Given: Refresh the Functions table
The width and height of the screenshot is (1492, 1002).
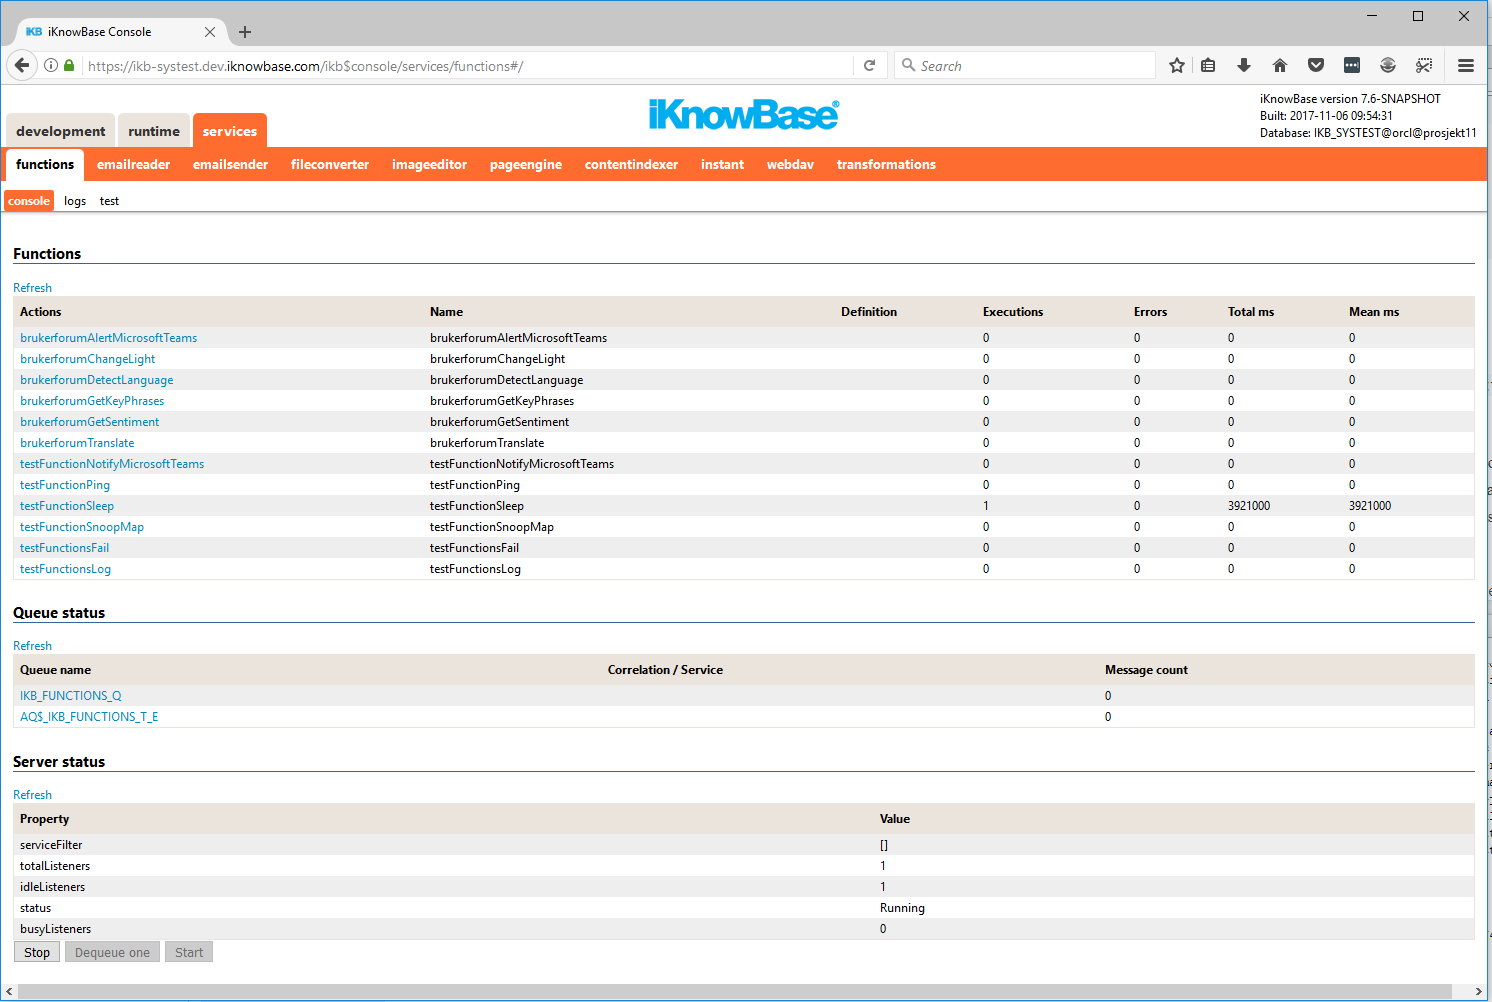Looking at the screenshot, I should (32, 288).
